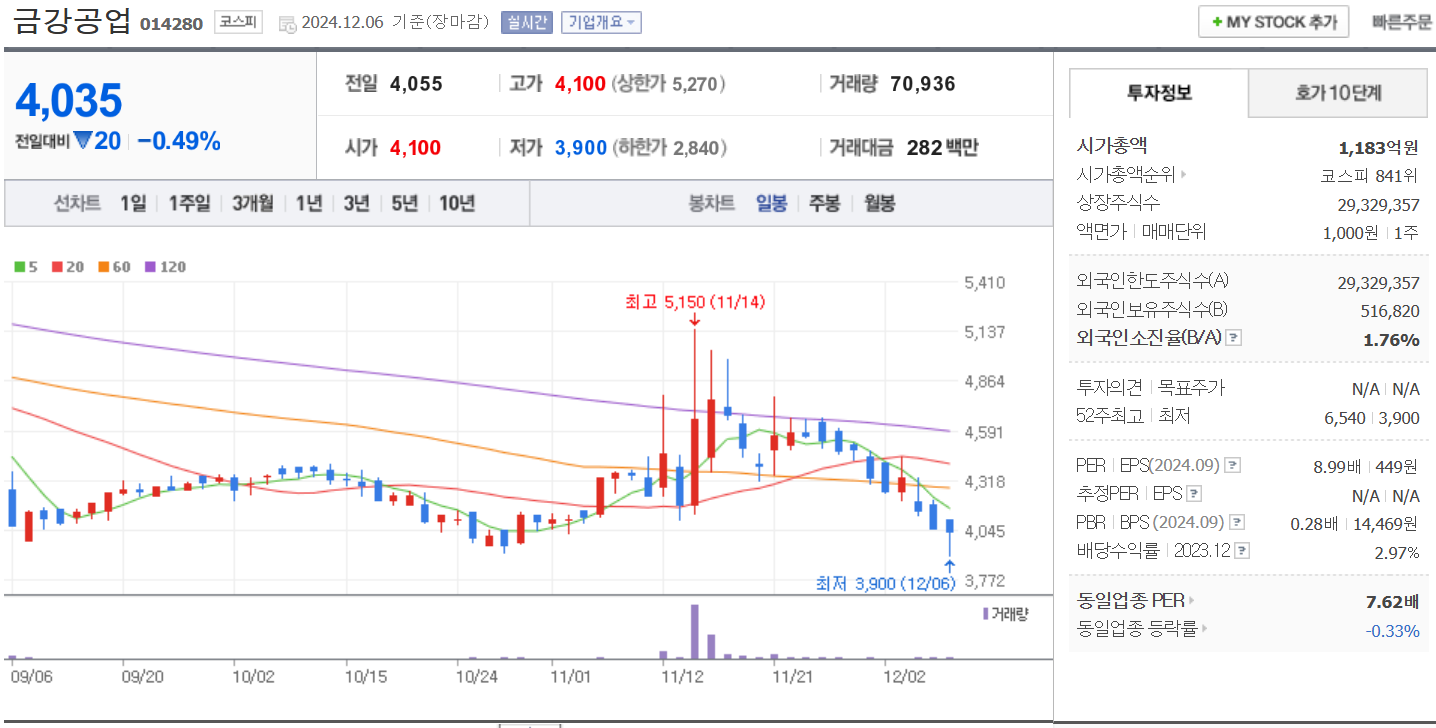
Task: Click the 동일업종 PER label
Action: (1130, 601)
